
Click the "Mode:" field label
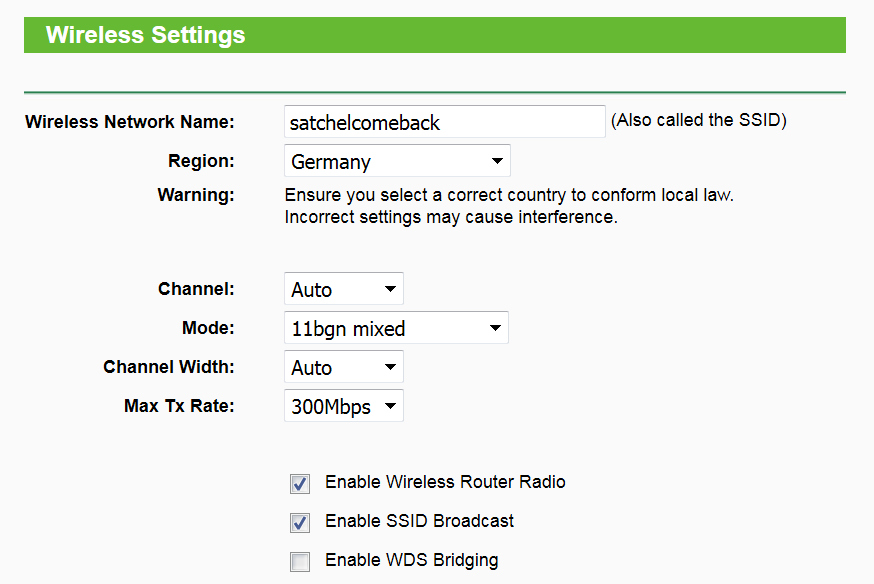[x=208, y=328]
